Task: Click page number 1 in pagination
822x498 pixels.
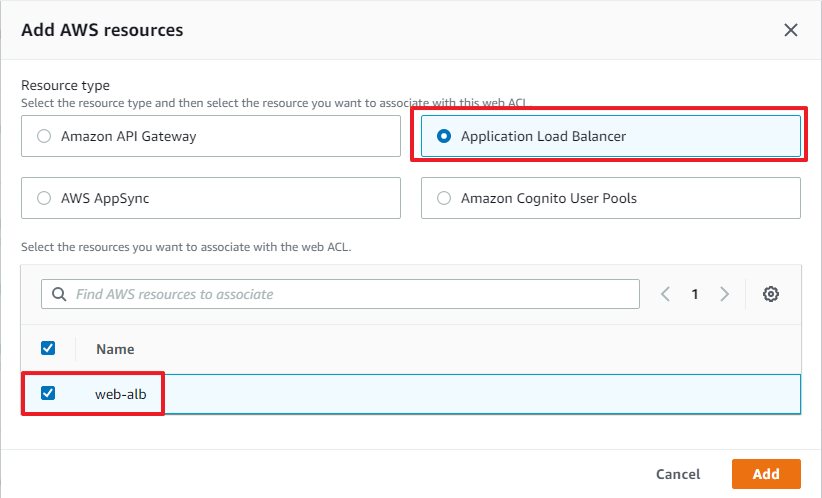Action: (x=695, y=294)
